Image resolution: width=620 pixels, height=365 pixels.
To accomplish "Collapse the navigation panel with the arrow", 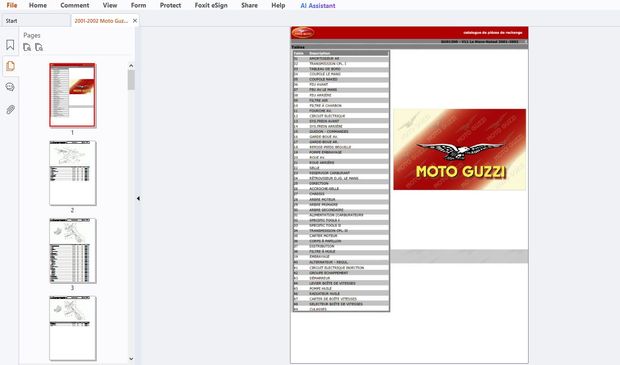I will pos(138,199).
